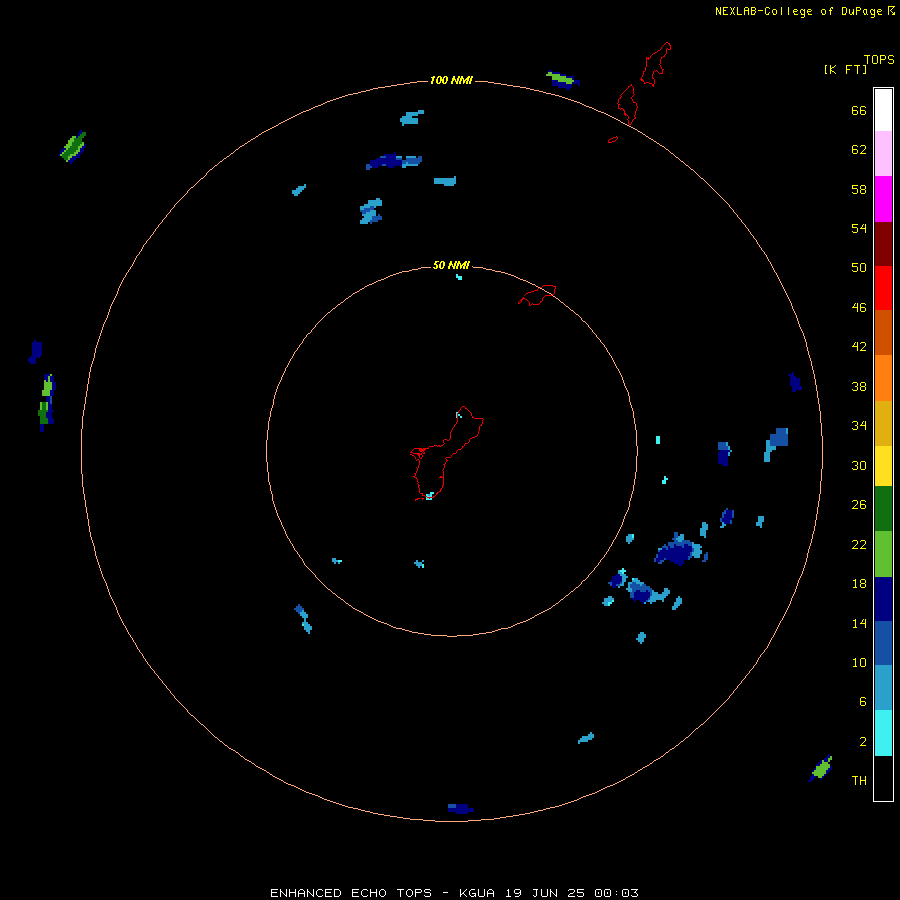Image resolution: width=900 pixels, height=900 pixels.
Task: Click the medium blue 18 kft swatch
Action: point(883,643)
